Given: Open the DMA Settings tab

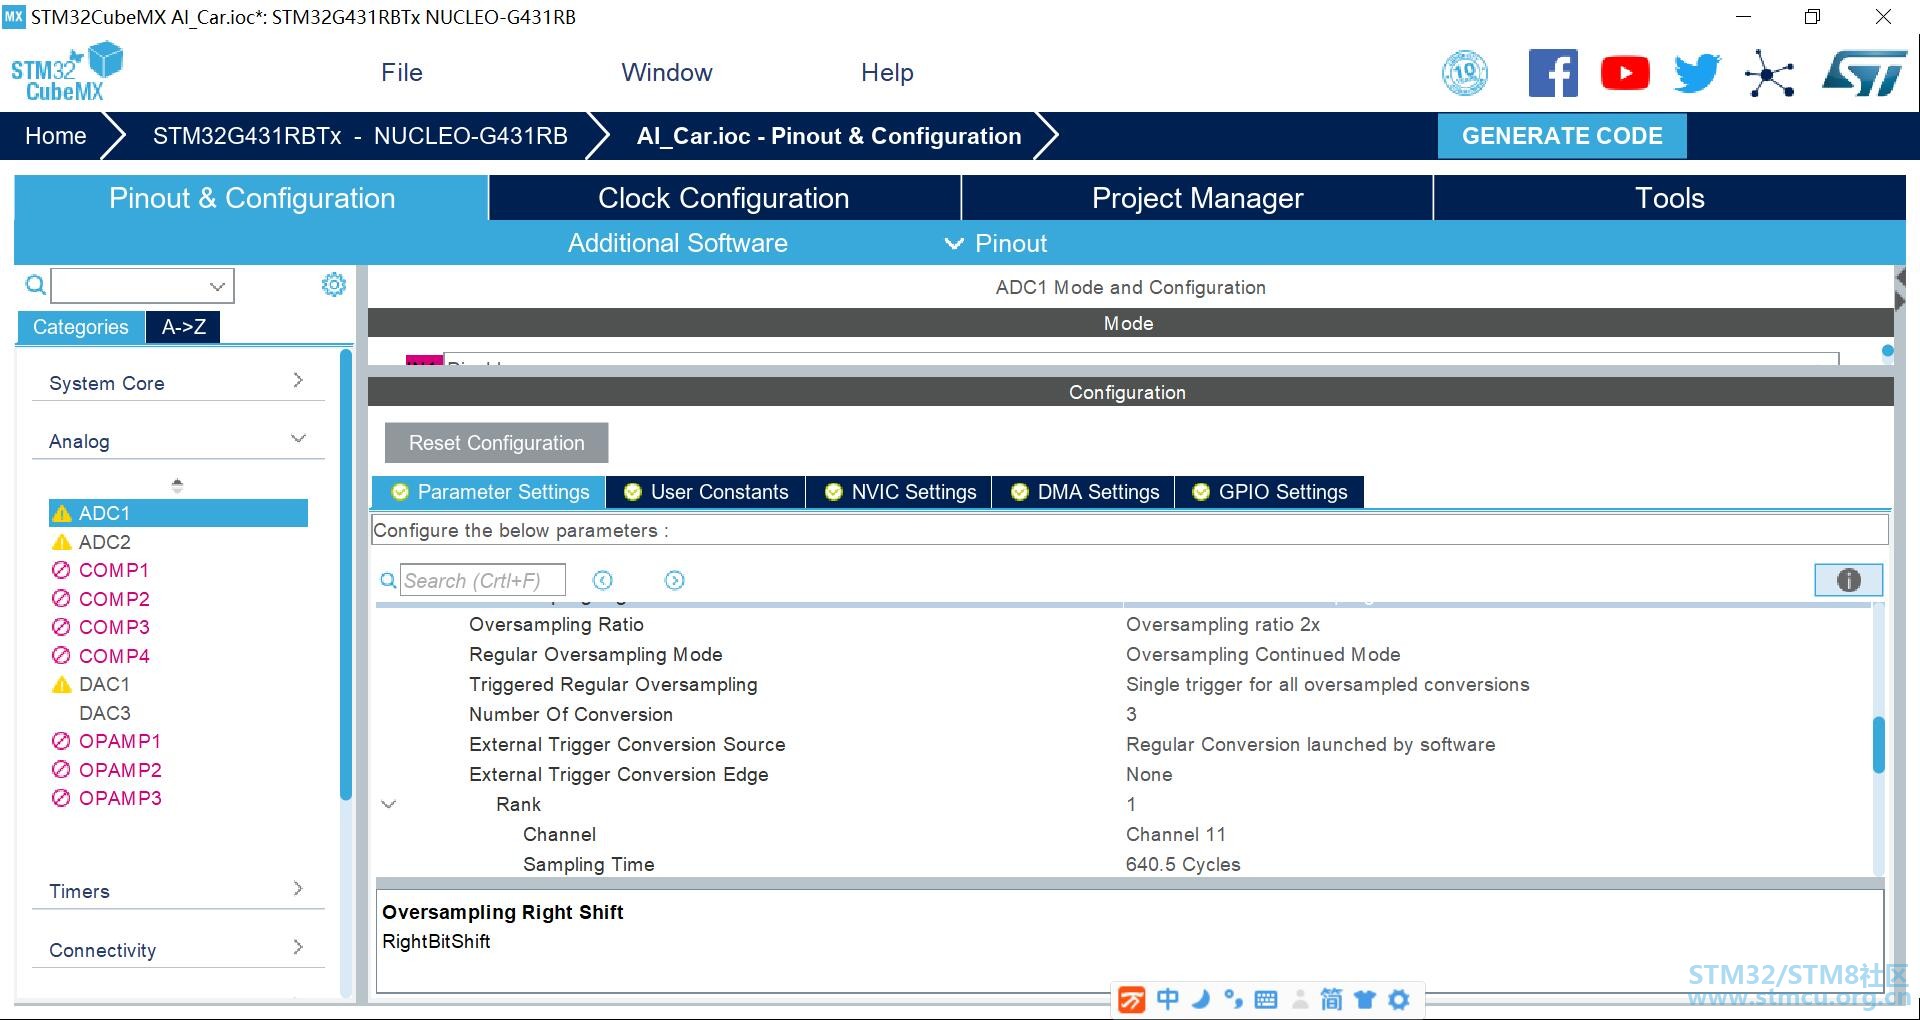Looking at the screenshot, I should coord(1084,492).
